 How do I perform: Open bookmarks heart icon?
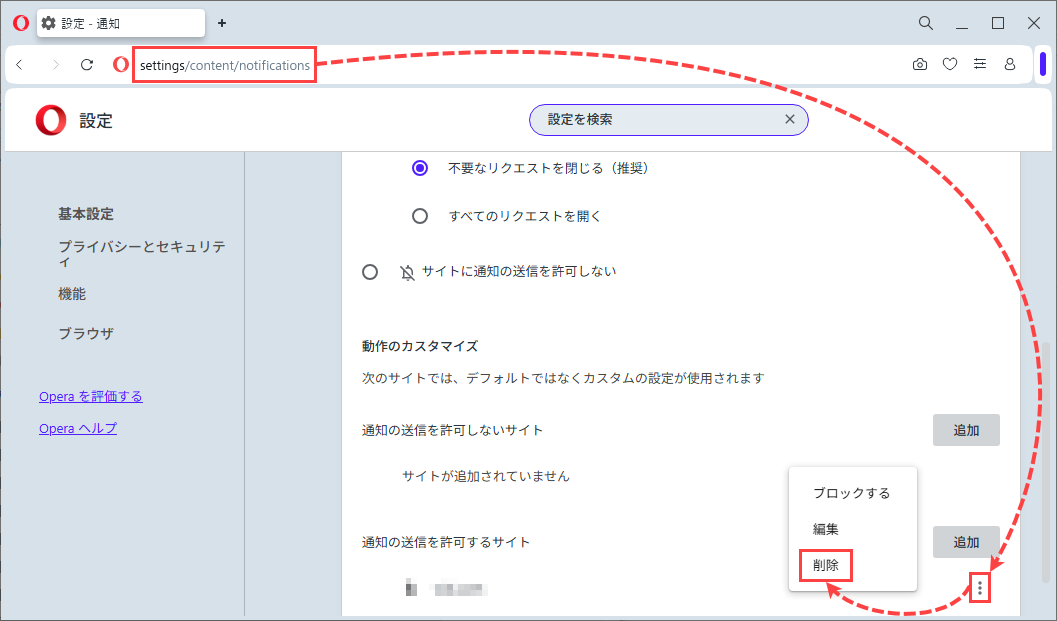950,65
